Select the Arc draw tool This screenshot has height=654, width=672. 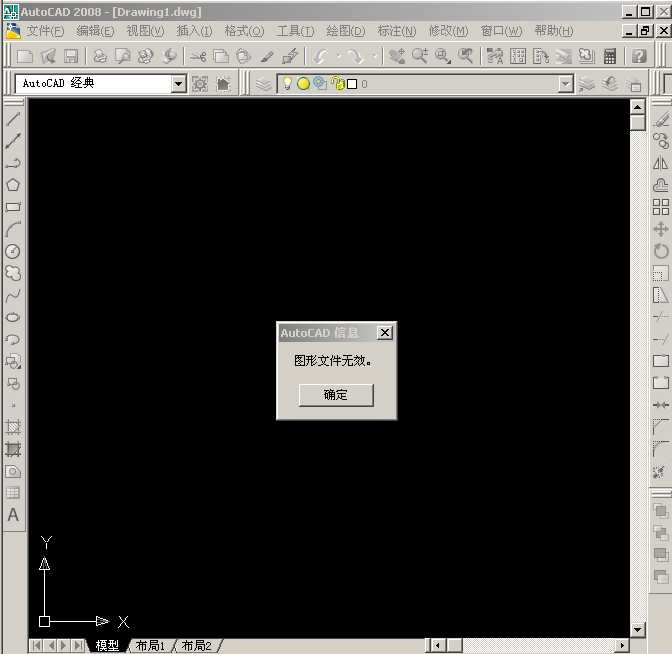click(13, 229)
